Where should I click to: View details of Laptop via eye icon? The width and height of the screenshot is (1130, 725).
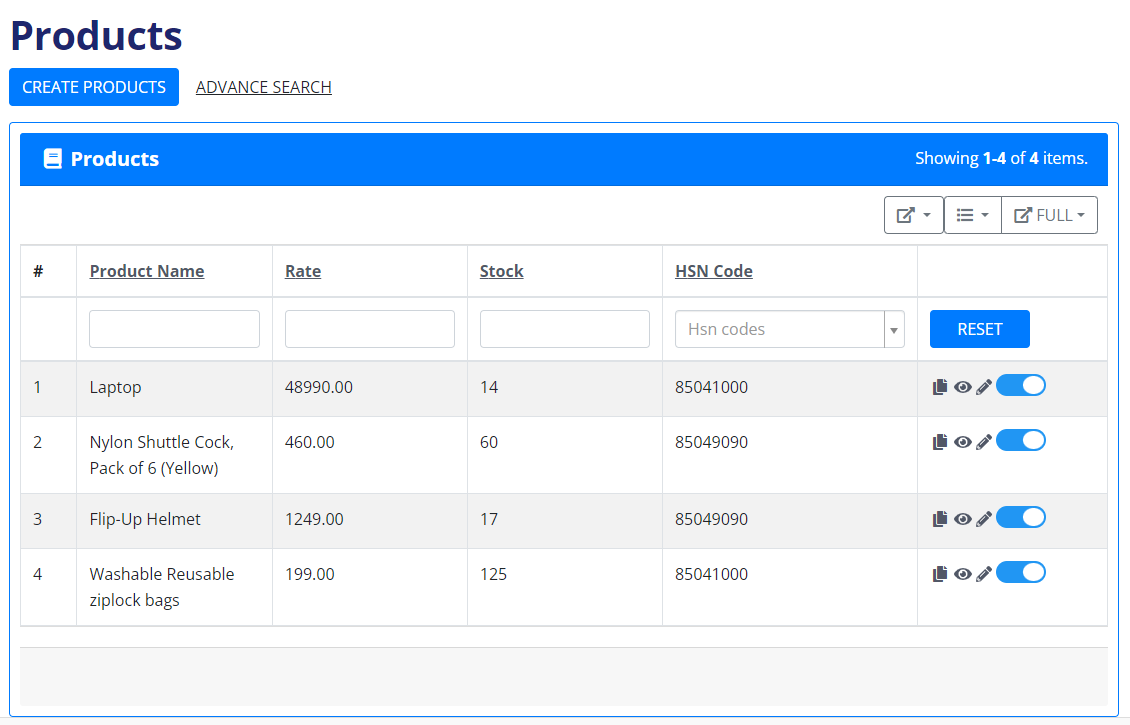point(963,387)
